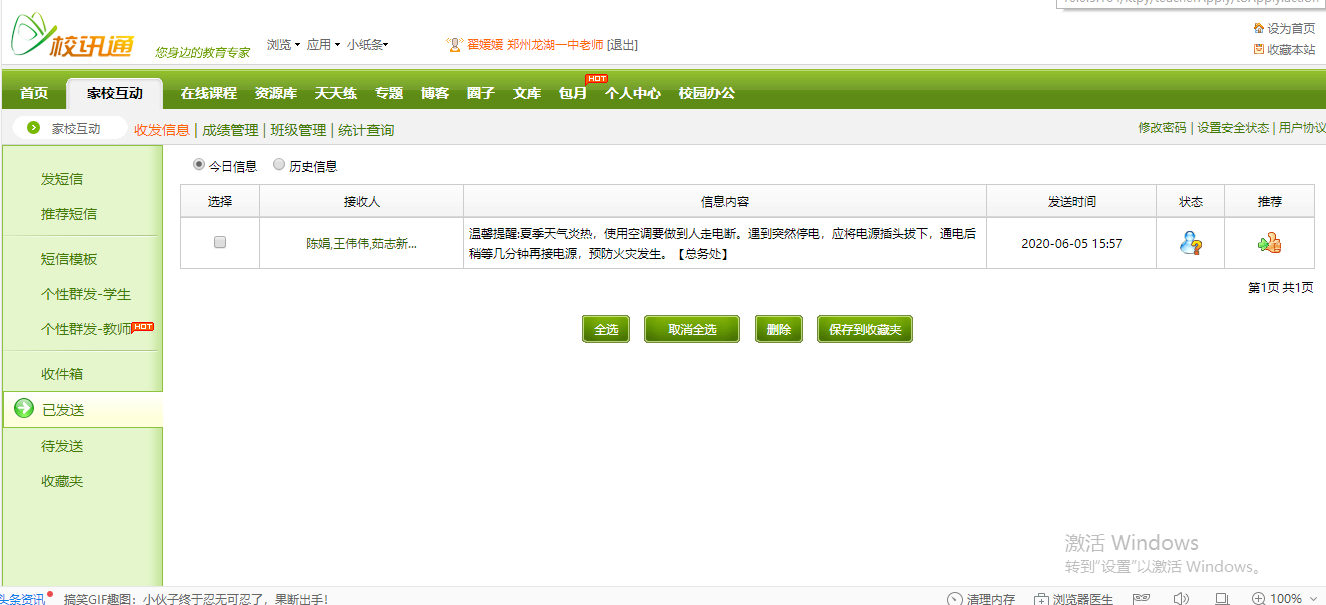Expand the 应用 dropdown menu

point(323,45)
